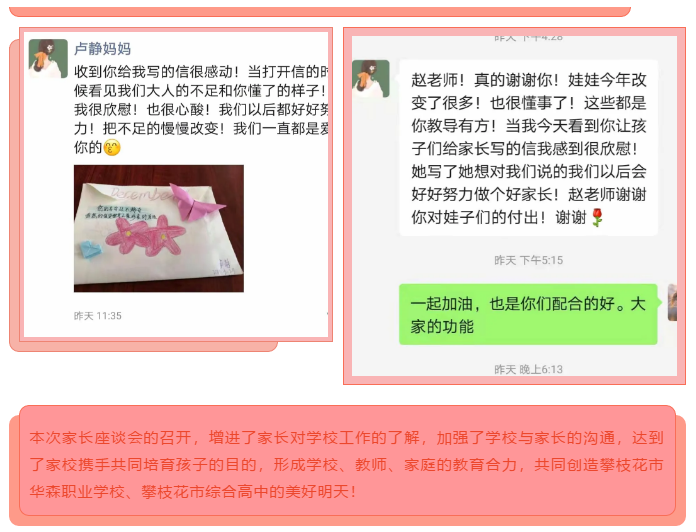The image size is (696, 532).
Task: Click the text 华森职业学校 in the red box
Action: pyautogui.click(x=77, y=492)
